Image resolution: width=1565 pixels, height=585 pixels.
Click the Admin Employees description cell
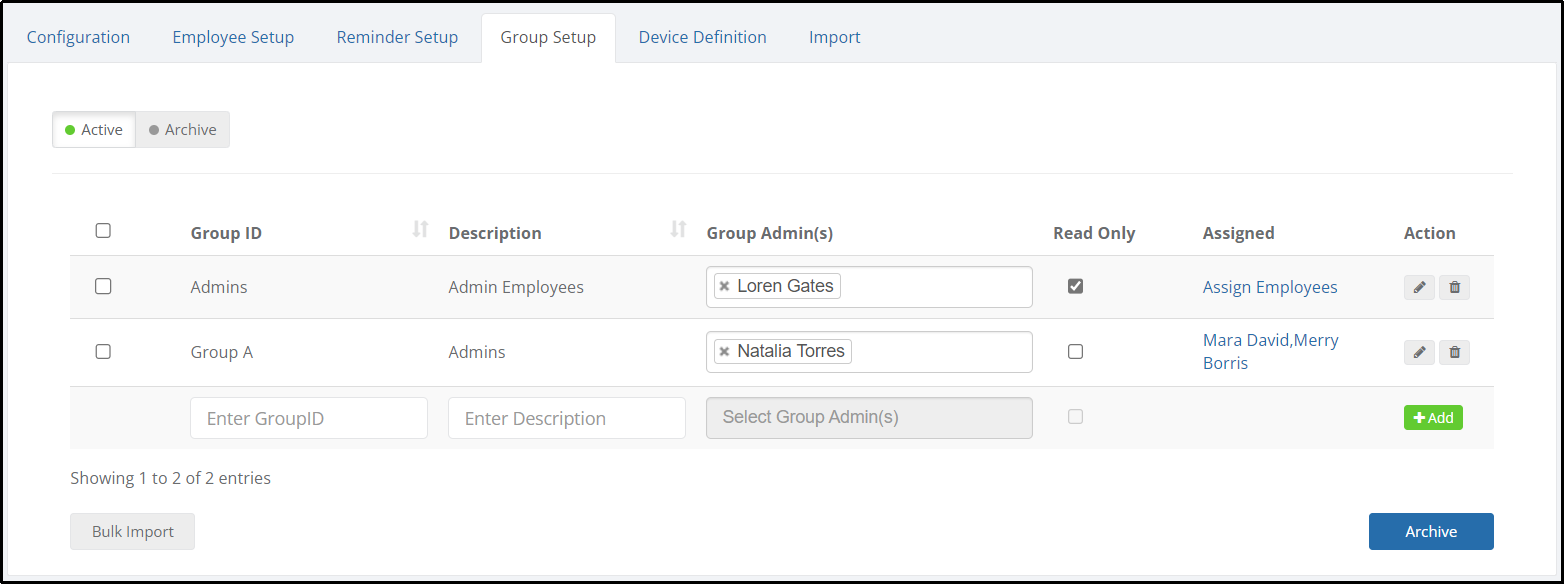[516, 287]
